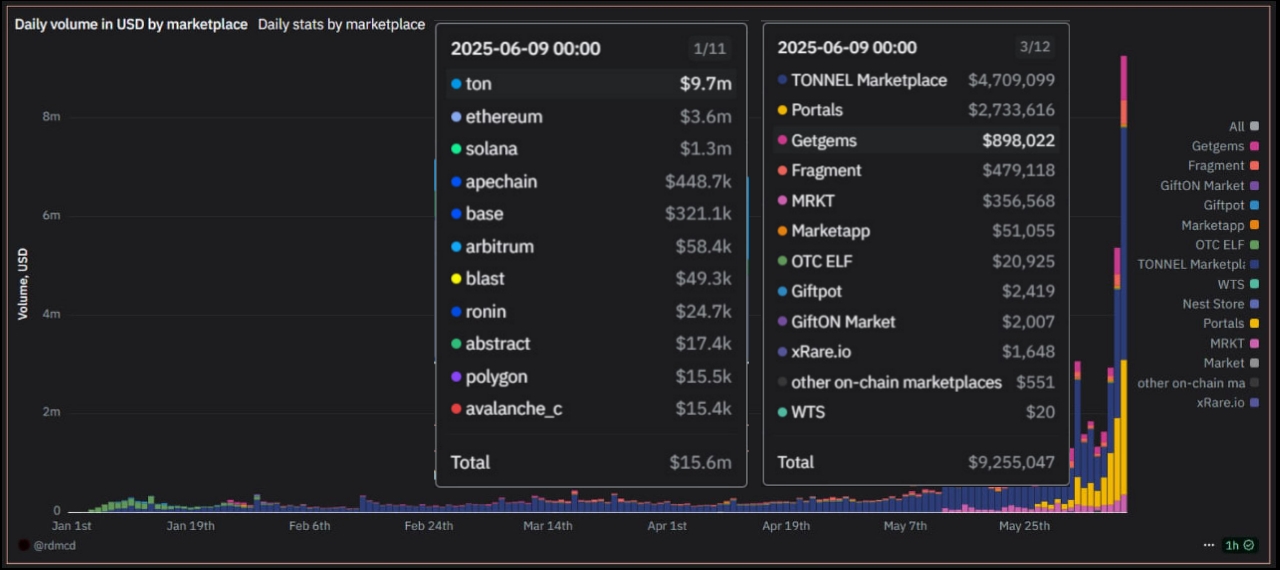Click the Mar 14th x-axis label
This screenshot has height=570, width=1280.
tap(547, 526)
